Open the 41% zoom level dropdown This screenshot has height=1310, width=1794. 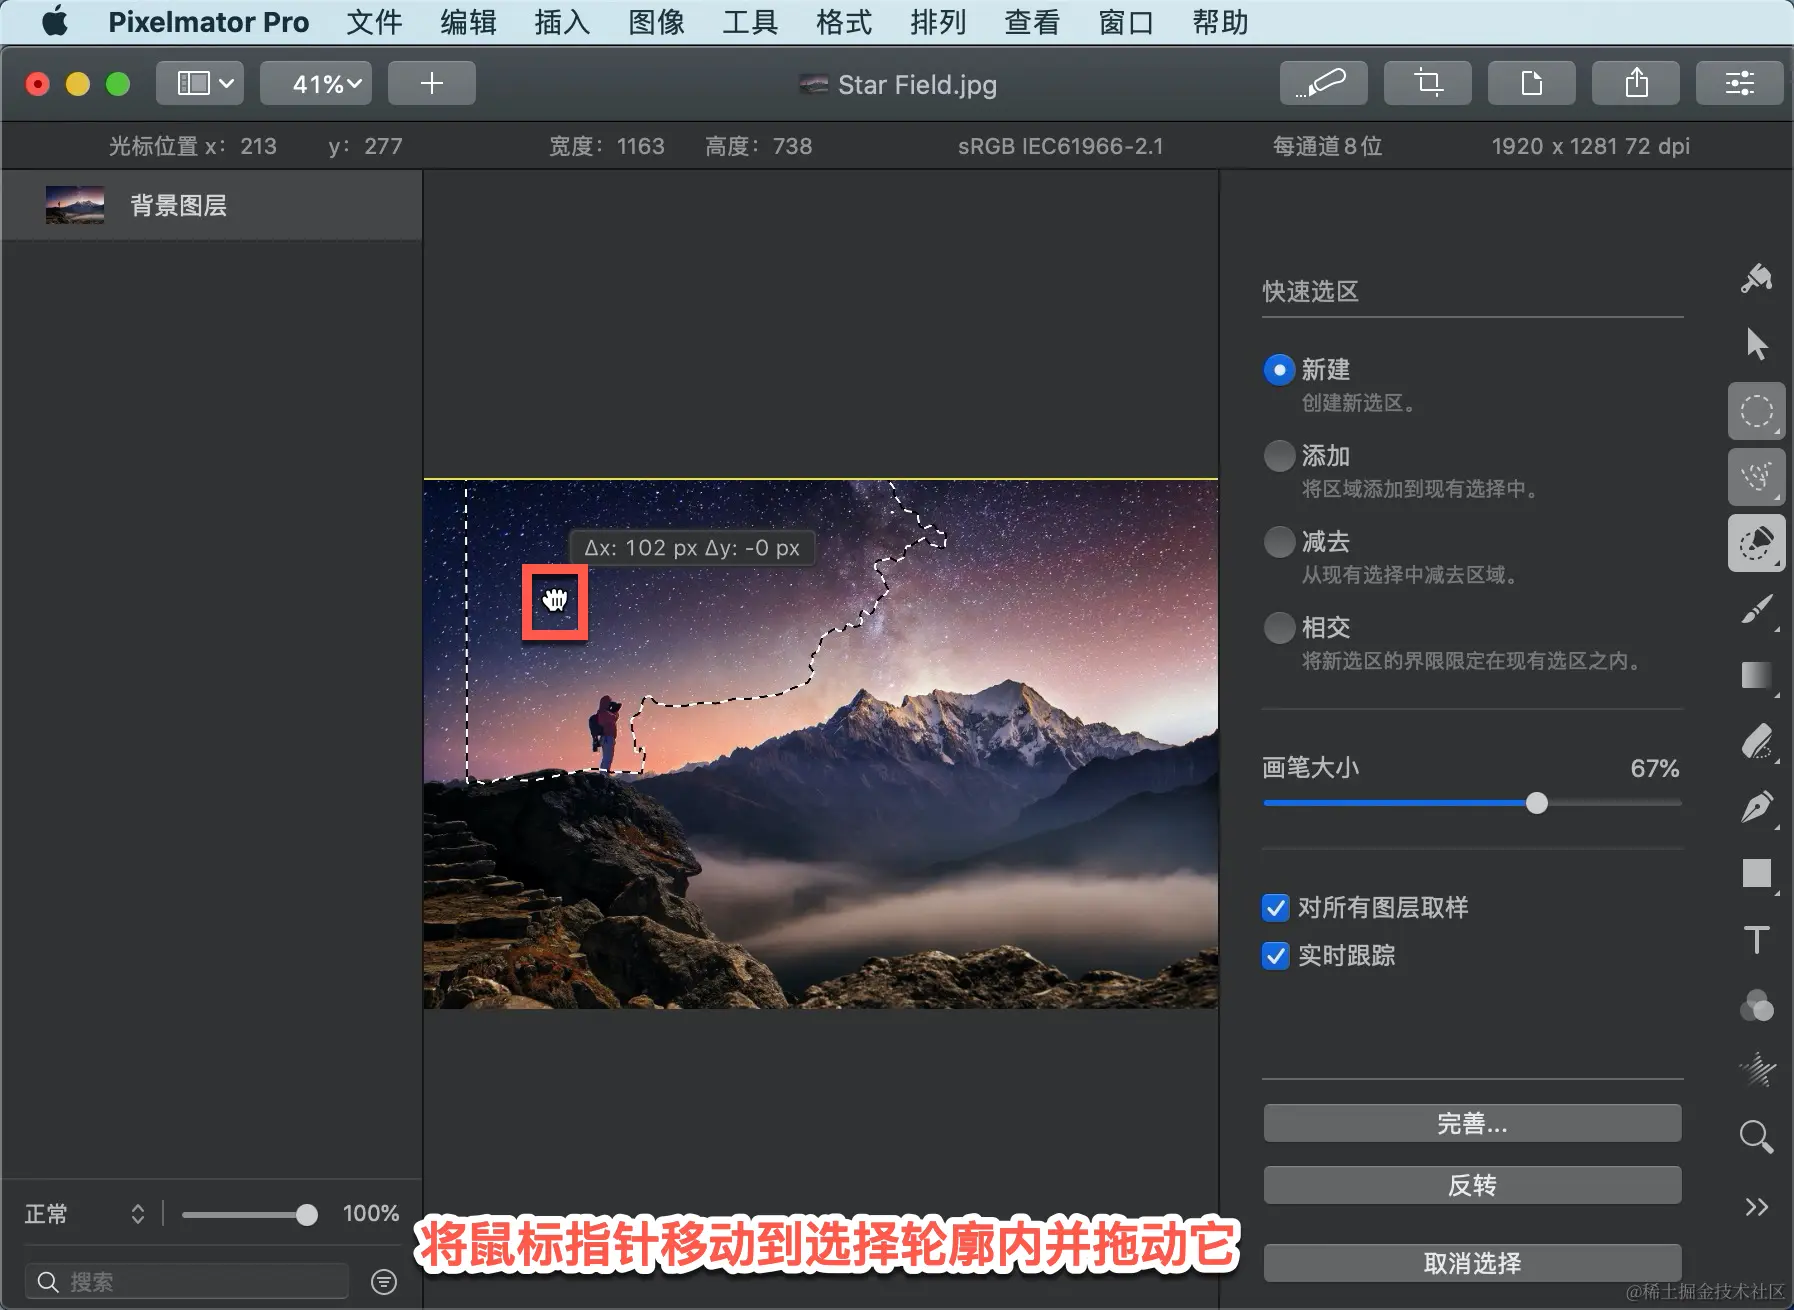[316, 83]
